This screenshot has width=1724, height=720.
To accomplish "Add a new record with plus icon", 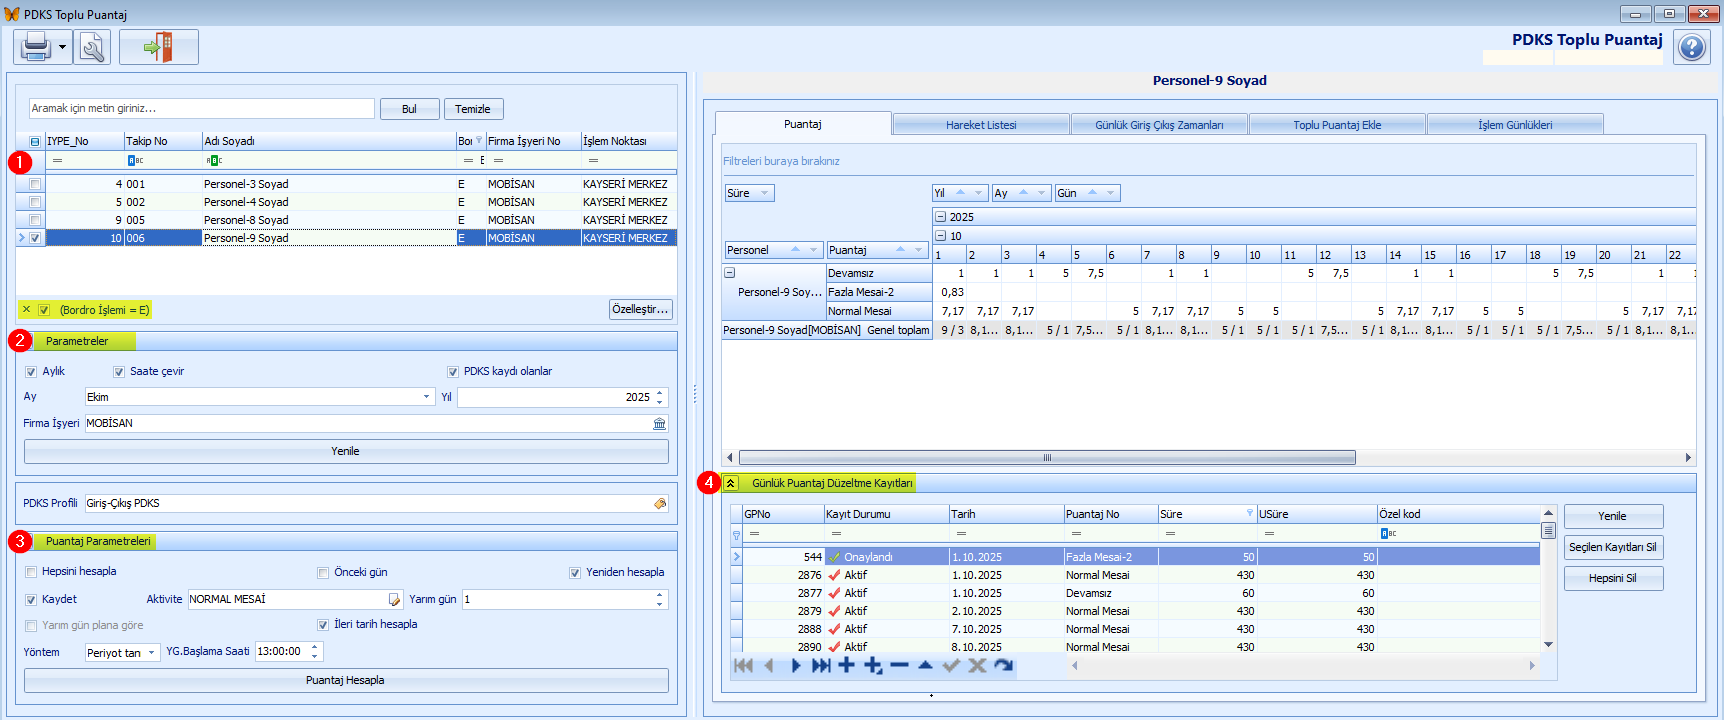I will point(846,666).
